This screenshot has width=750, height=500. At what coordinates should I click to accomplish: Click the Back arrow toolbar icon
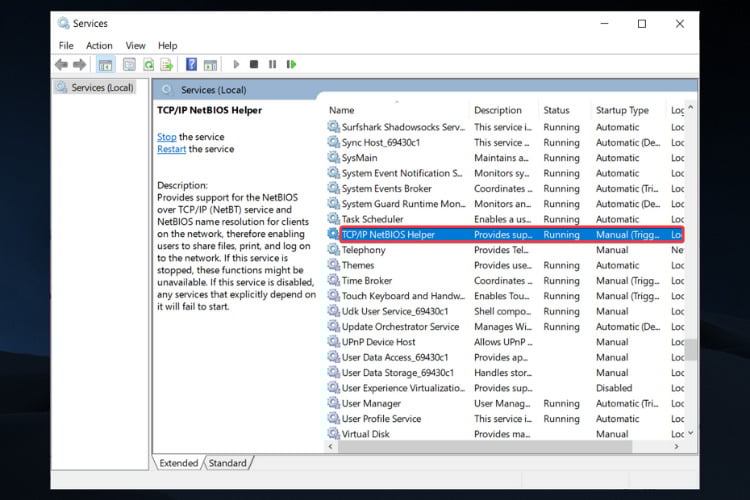coord(61,65)
